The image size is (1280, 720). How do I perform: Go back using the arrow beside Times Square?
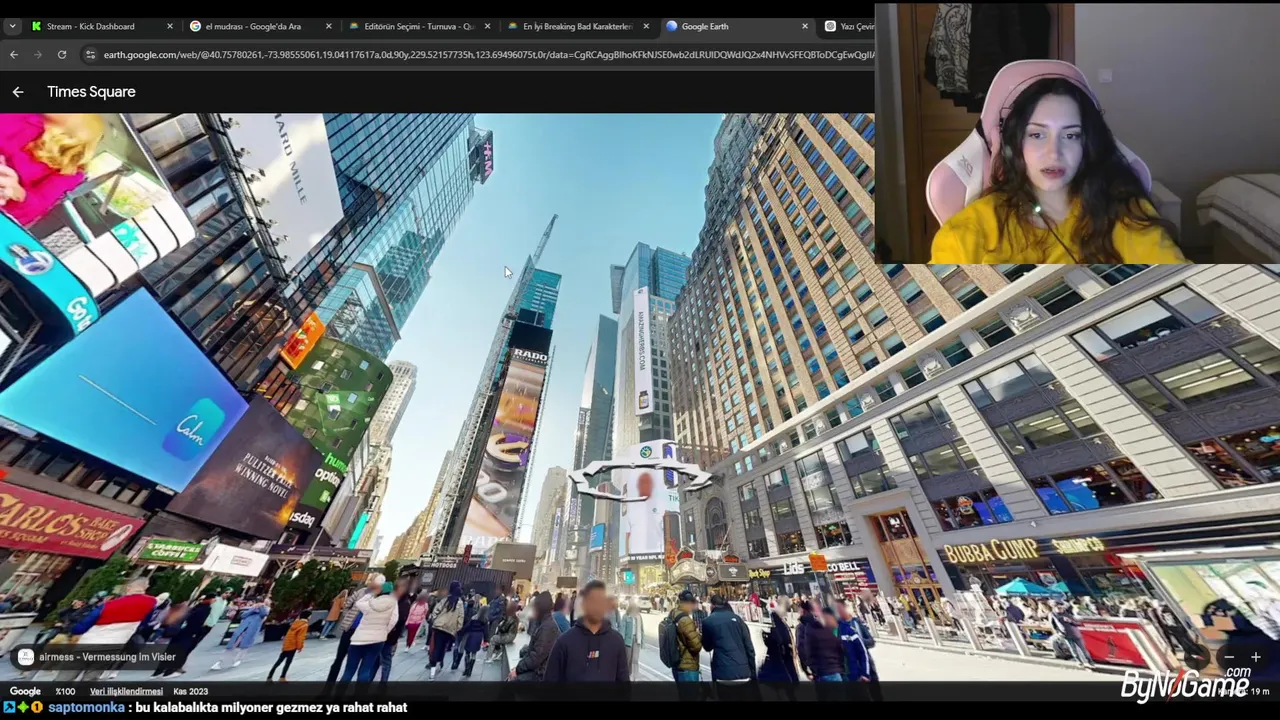[18, 92]
